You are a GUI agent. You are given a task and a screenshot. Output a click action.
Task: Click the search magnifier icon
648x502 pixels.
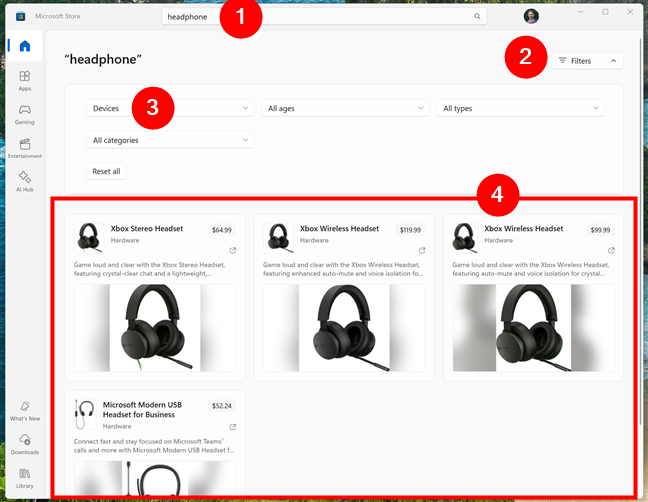pos(477,16)
